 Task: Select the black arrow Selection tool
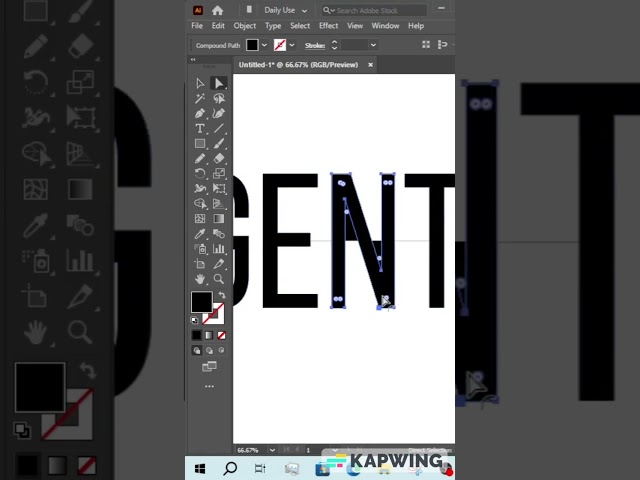pos(200,83)
